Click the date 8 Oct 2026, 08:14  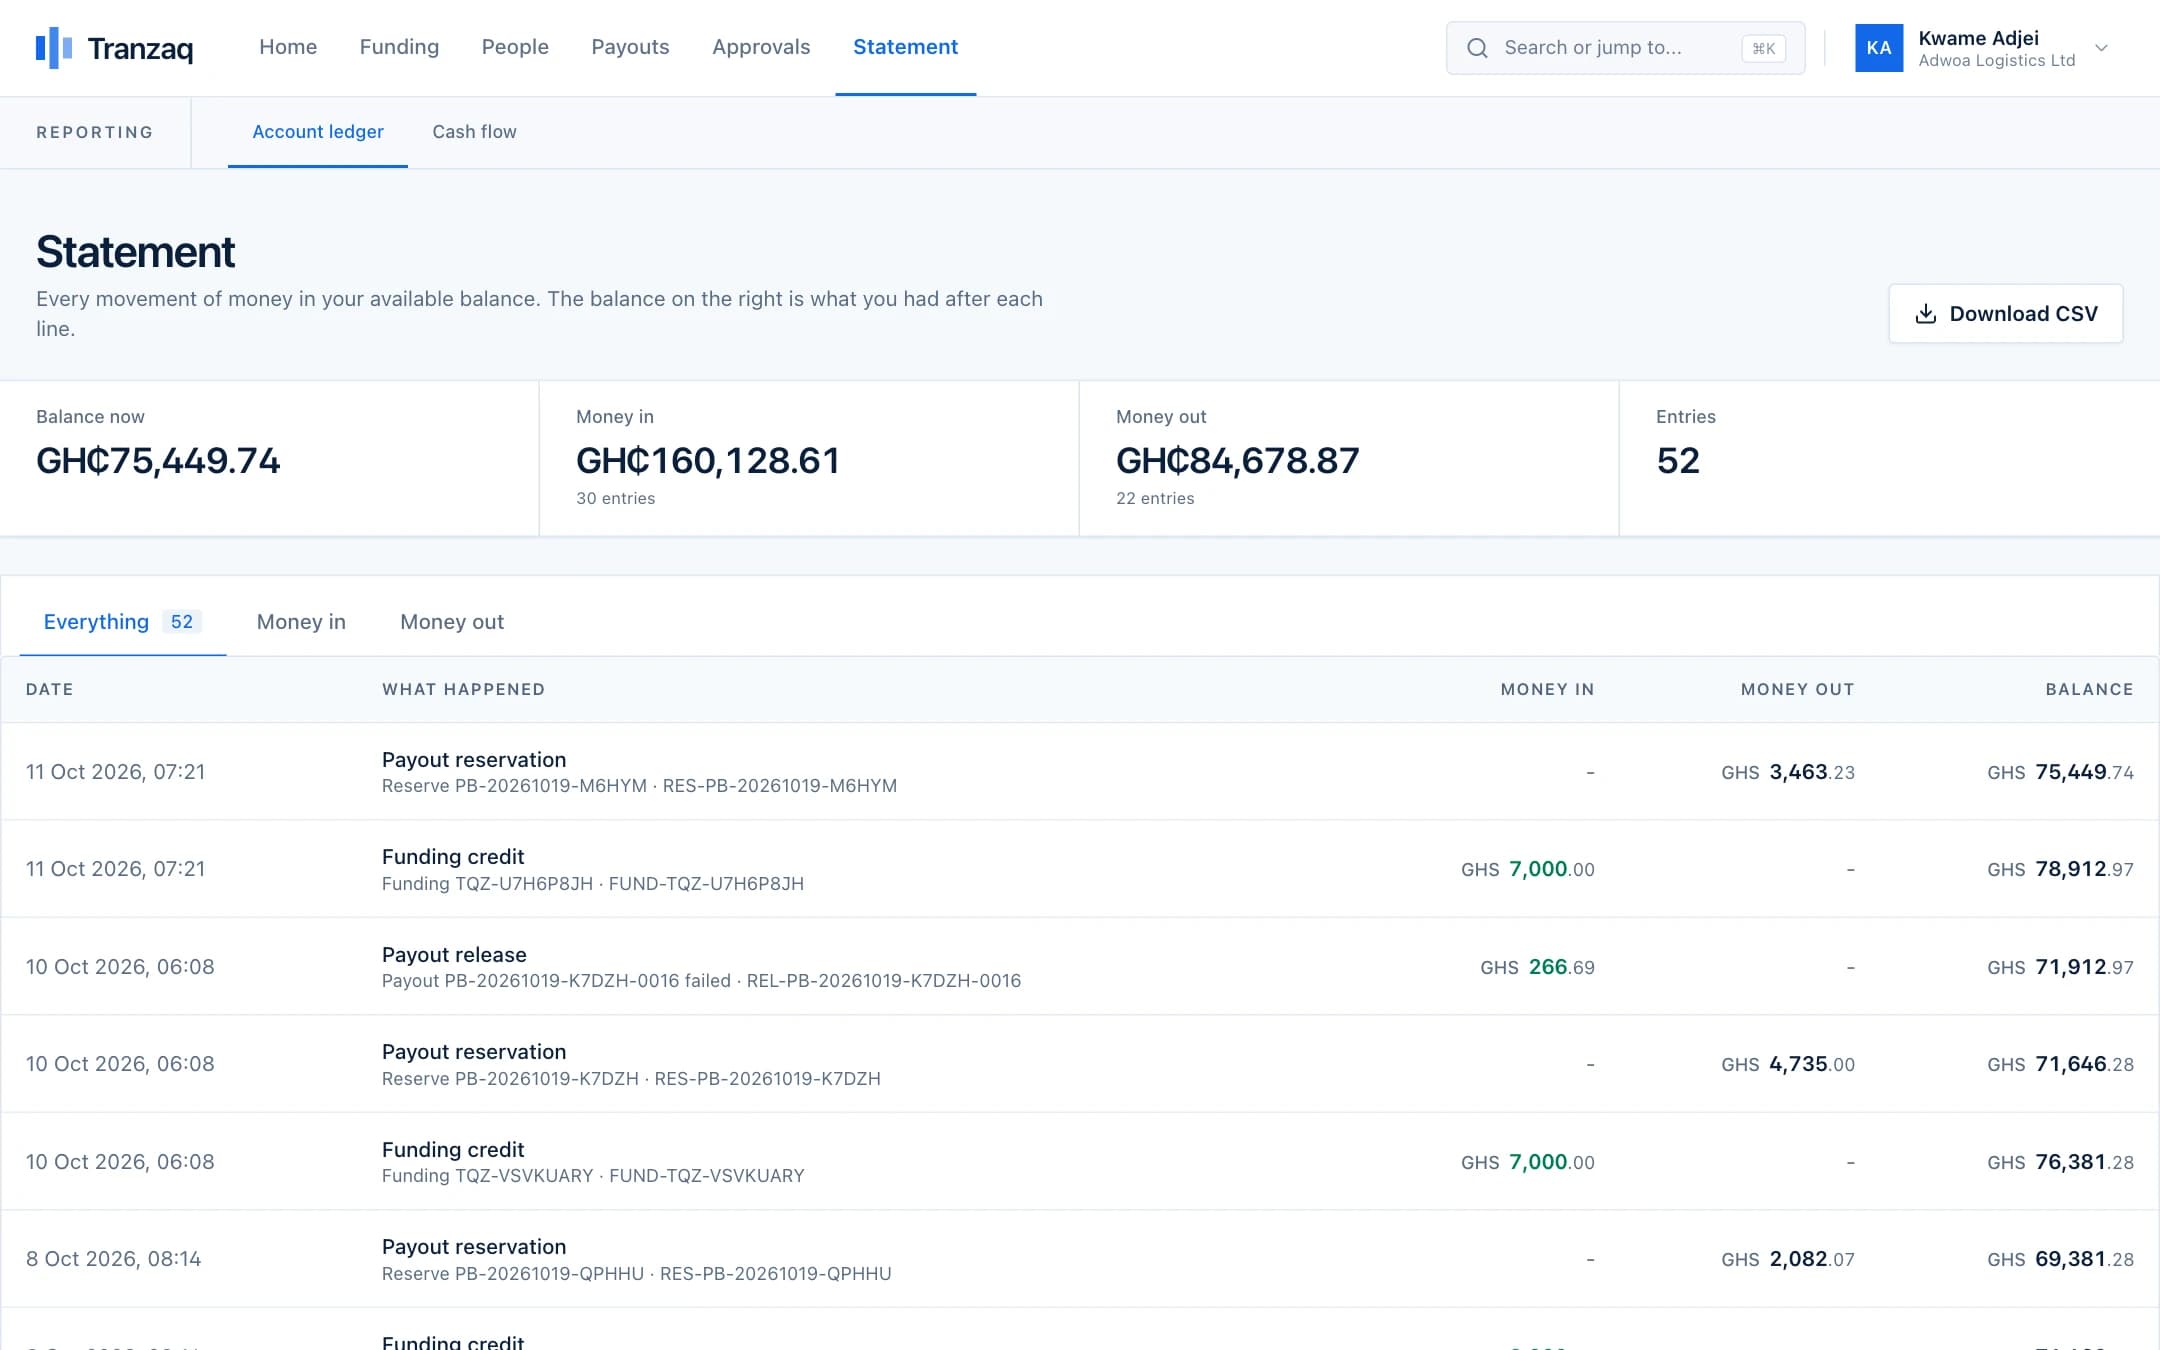[x=114, y=1259]
